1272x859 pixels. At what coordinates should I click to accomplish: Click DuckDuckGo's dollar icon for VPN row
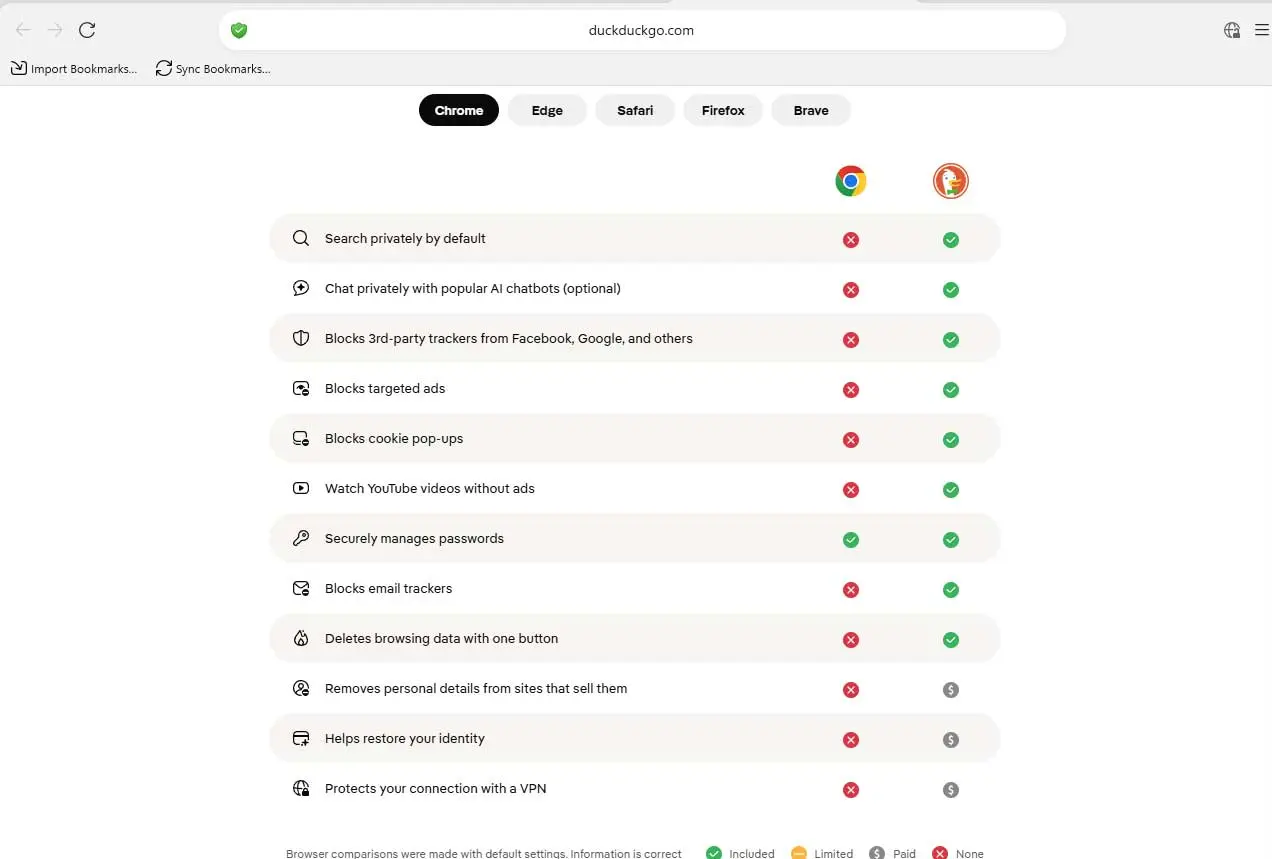point(951,790)
